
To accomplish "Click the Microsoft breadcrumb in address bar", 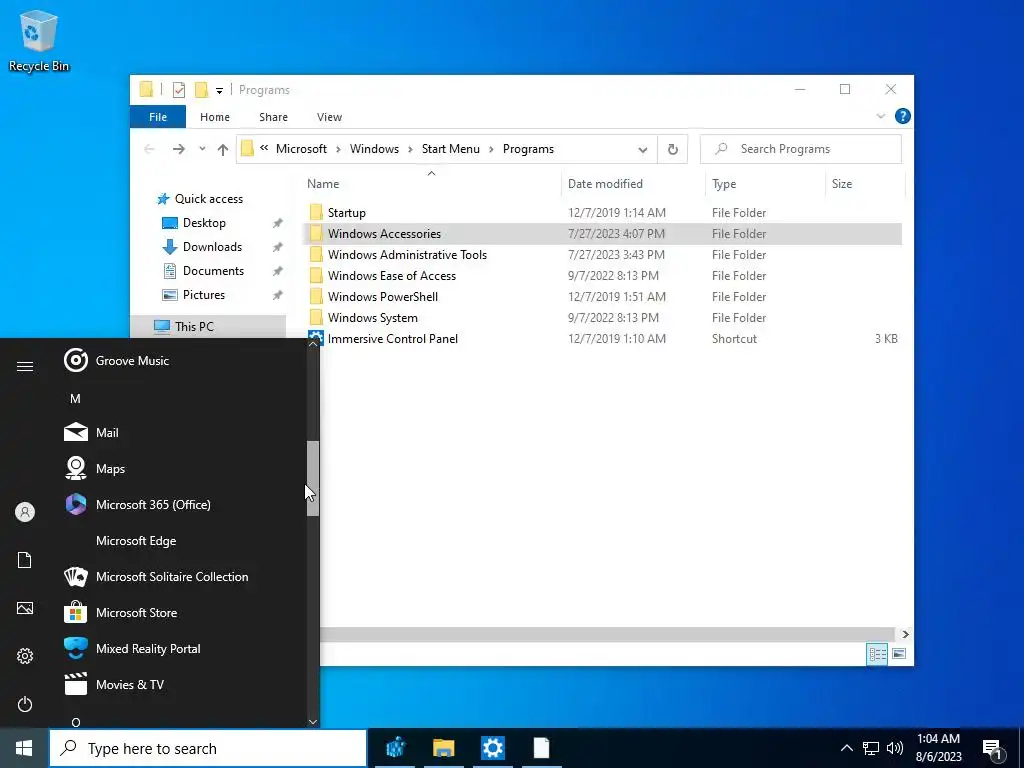I will (301, 149).
